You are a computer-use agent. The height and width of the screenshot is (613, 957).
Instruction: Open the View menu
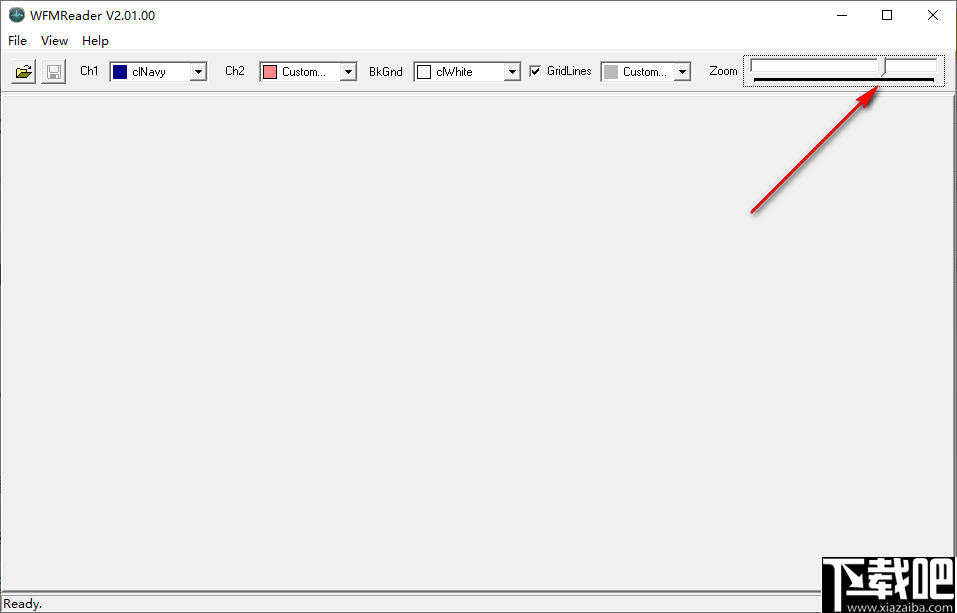click(x=54, y=40)
